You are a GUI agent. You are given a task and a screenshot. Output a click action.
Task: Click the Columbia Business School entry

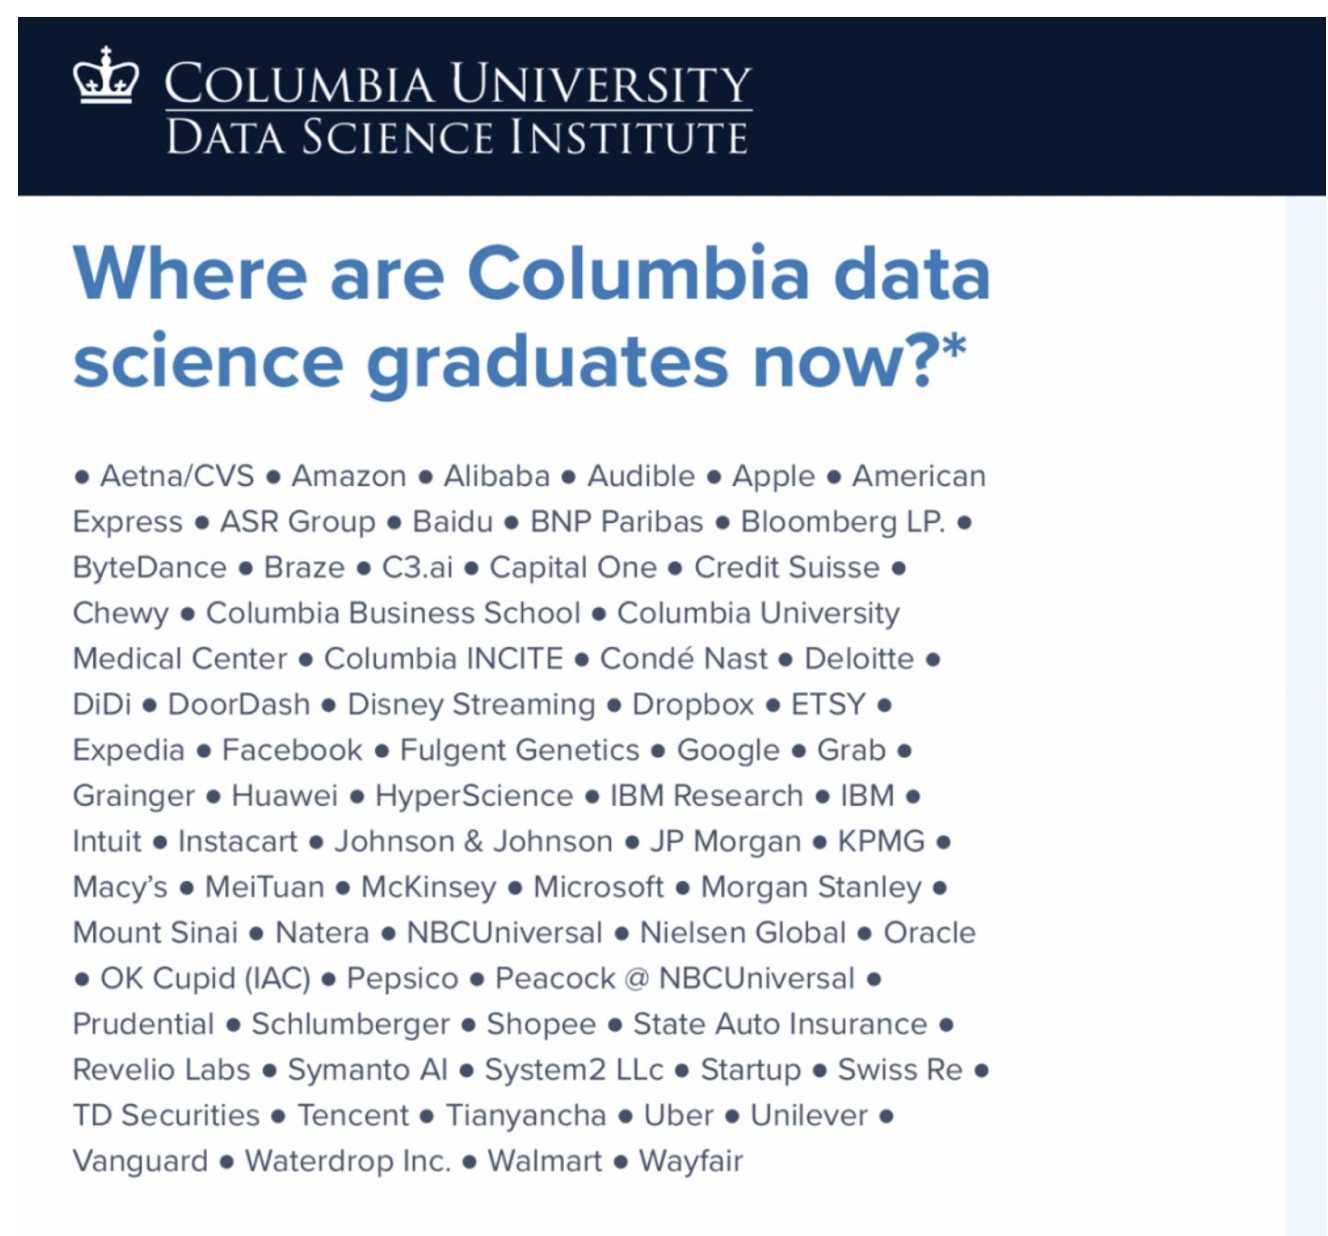(393, 613)
